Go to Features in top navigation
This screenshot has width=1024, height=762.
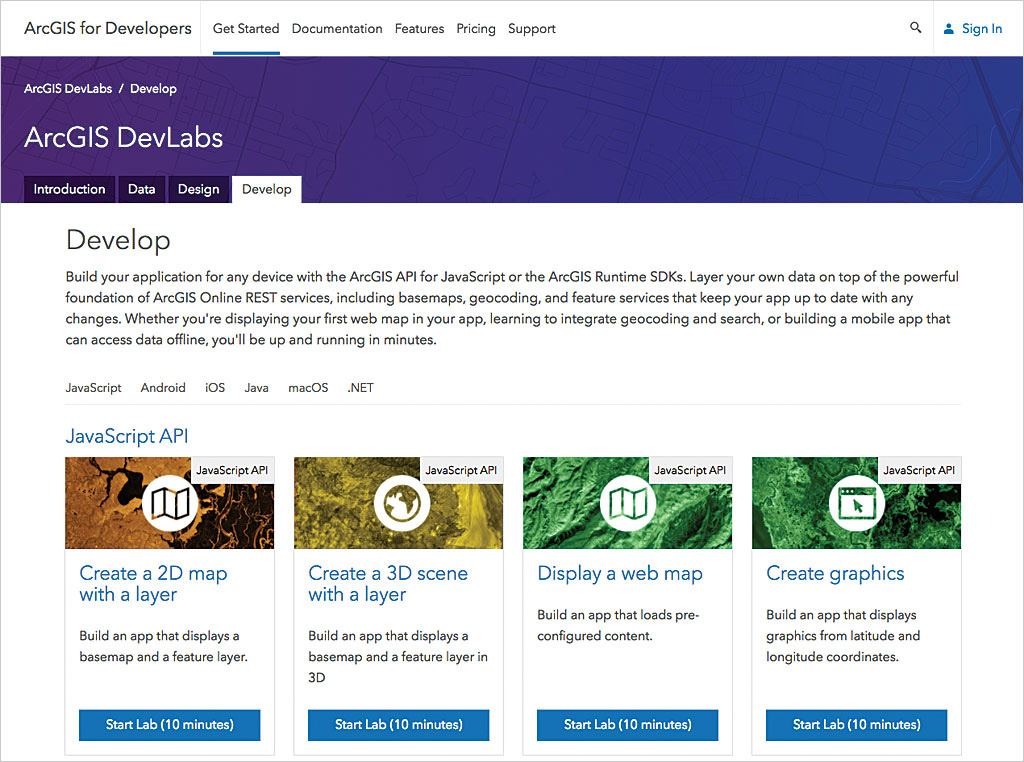coord(419,29)
